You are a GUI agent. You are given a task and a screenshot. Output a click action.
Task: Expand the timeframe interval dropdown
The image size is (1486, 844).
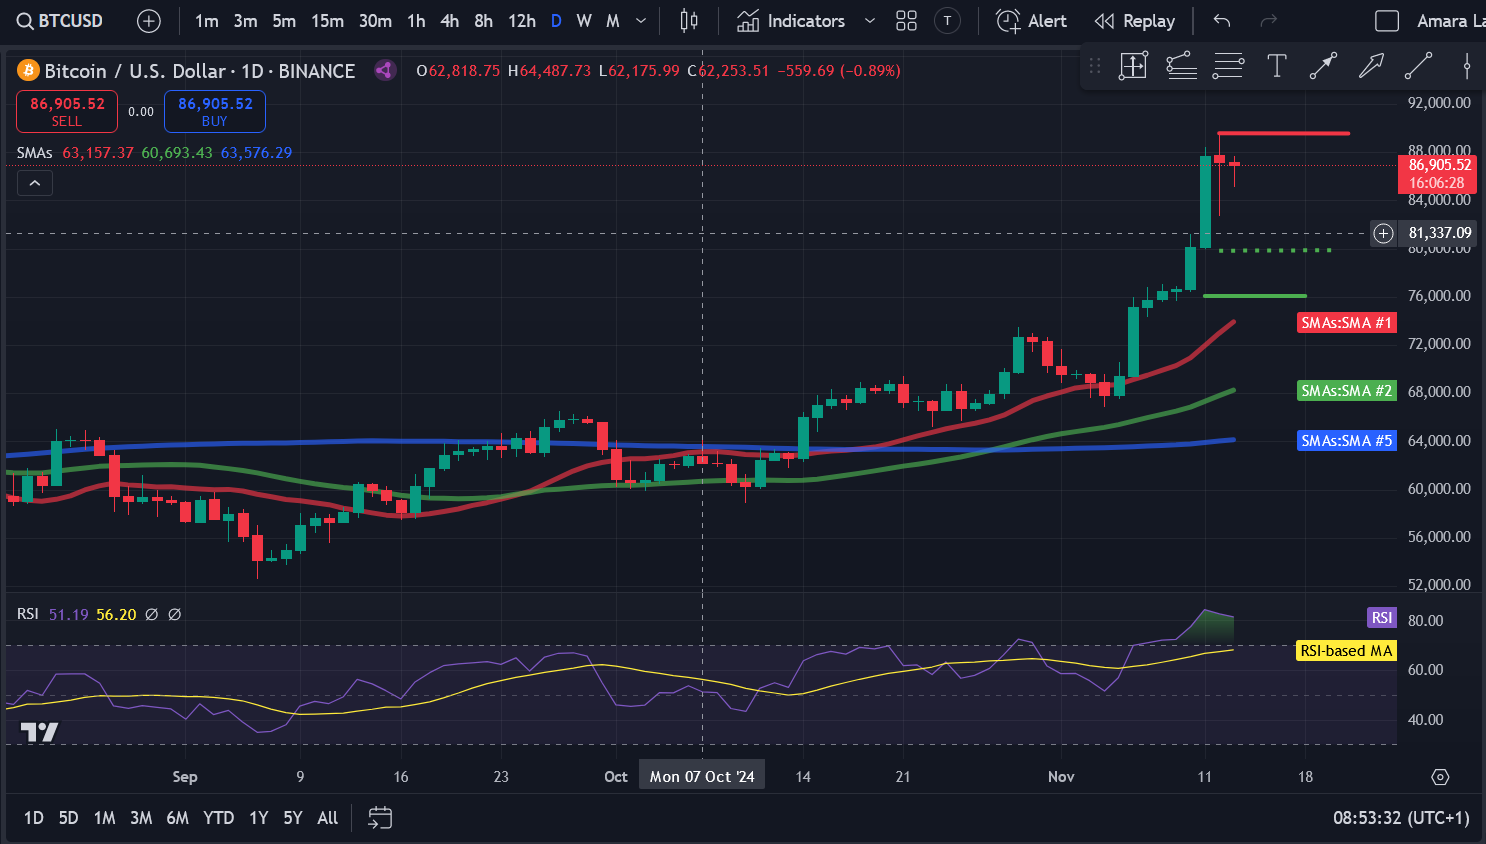pyautogui.click(x=641, y=21)
